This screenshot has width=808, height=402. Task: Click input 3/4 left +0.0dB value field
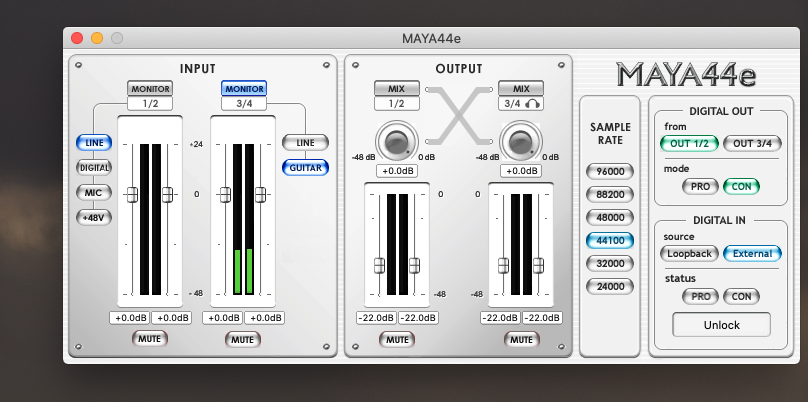tap(223, 318)
